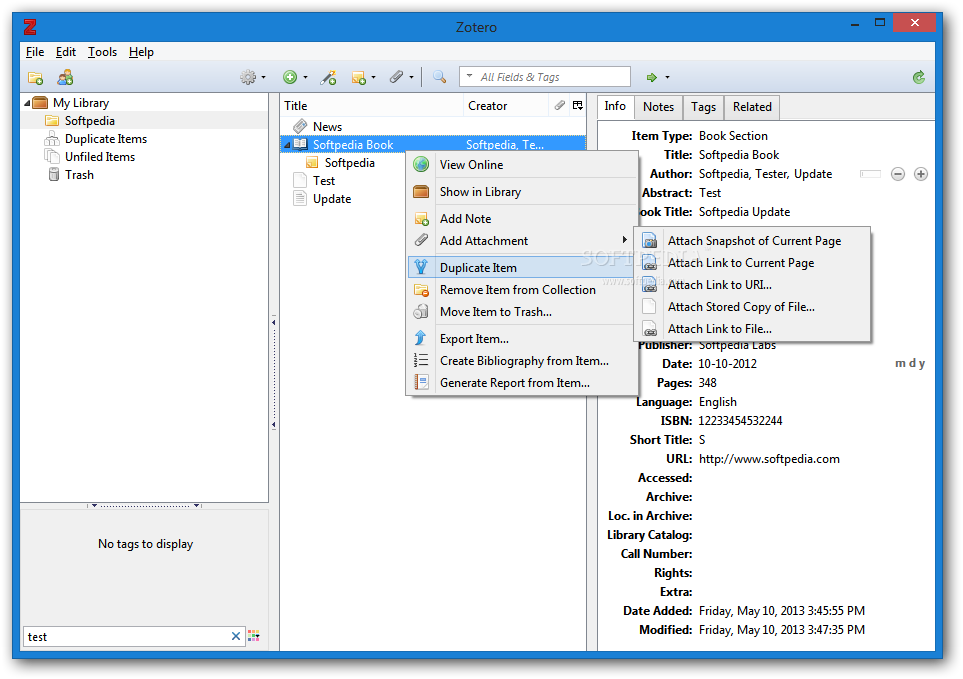Click the Sync refresh icon
Viewport: 963px width, 679px height.
pos(919,77)
